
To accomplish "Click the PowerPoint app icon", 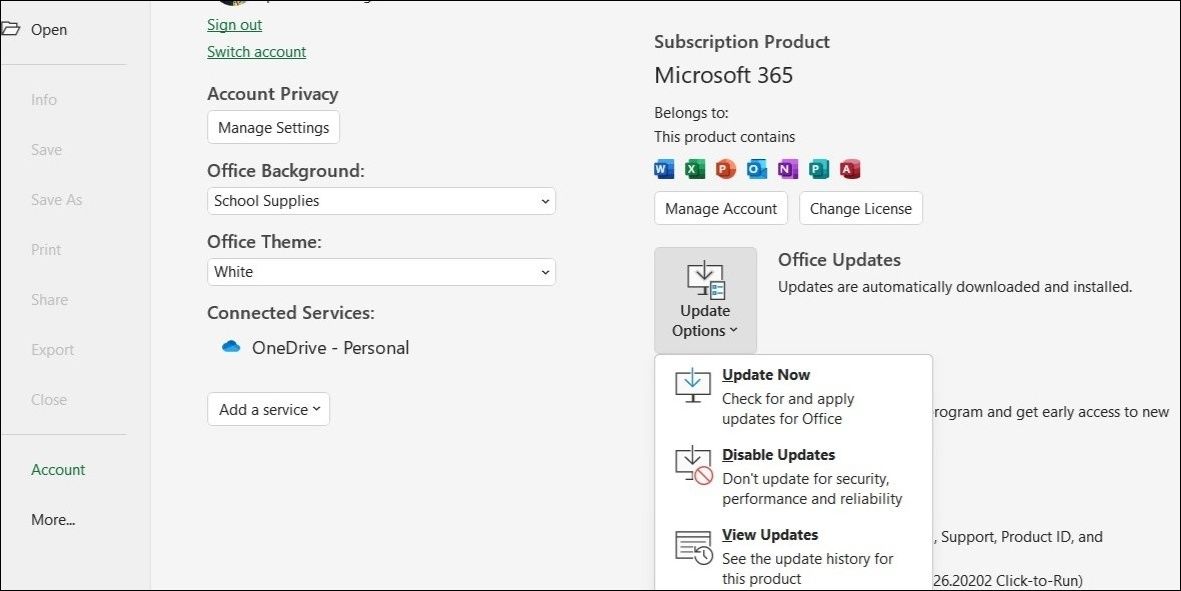I will (x=725, y=169).
